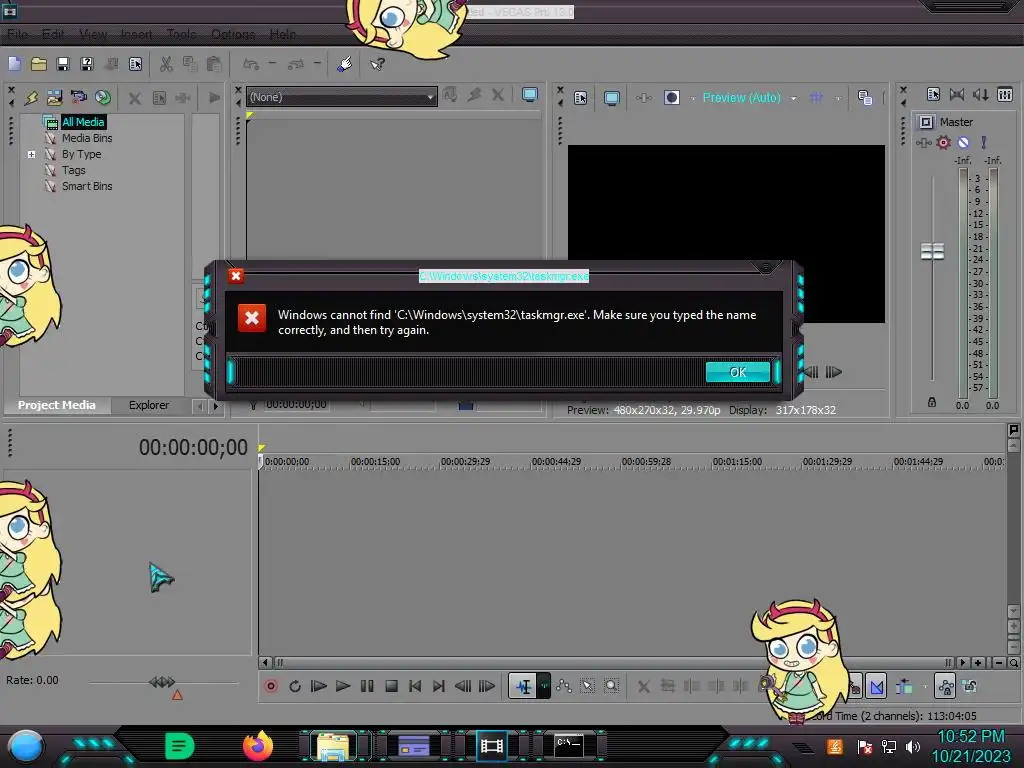Toggle Downmix Output in Master Bus
This screenshot has height=768, width=1024.
pyautogui.click(x=957, y=95)
